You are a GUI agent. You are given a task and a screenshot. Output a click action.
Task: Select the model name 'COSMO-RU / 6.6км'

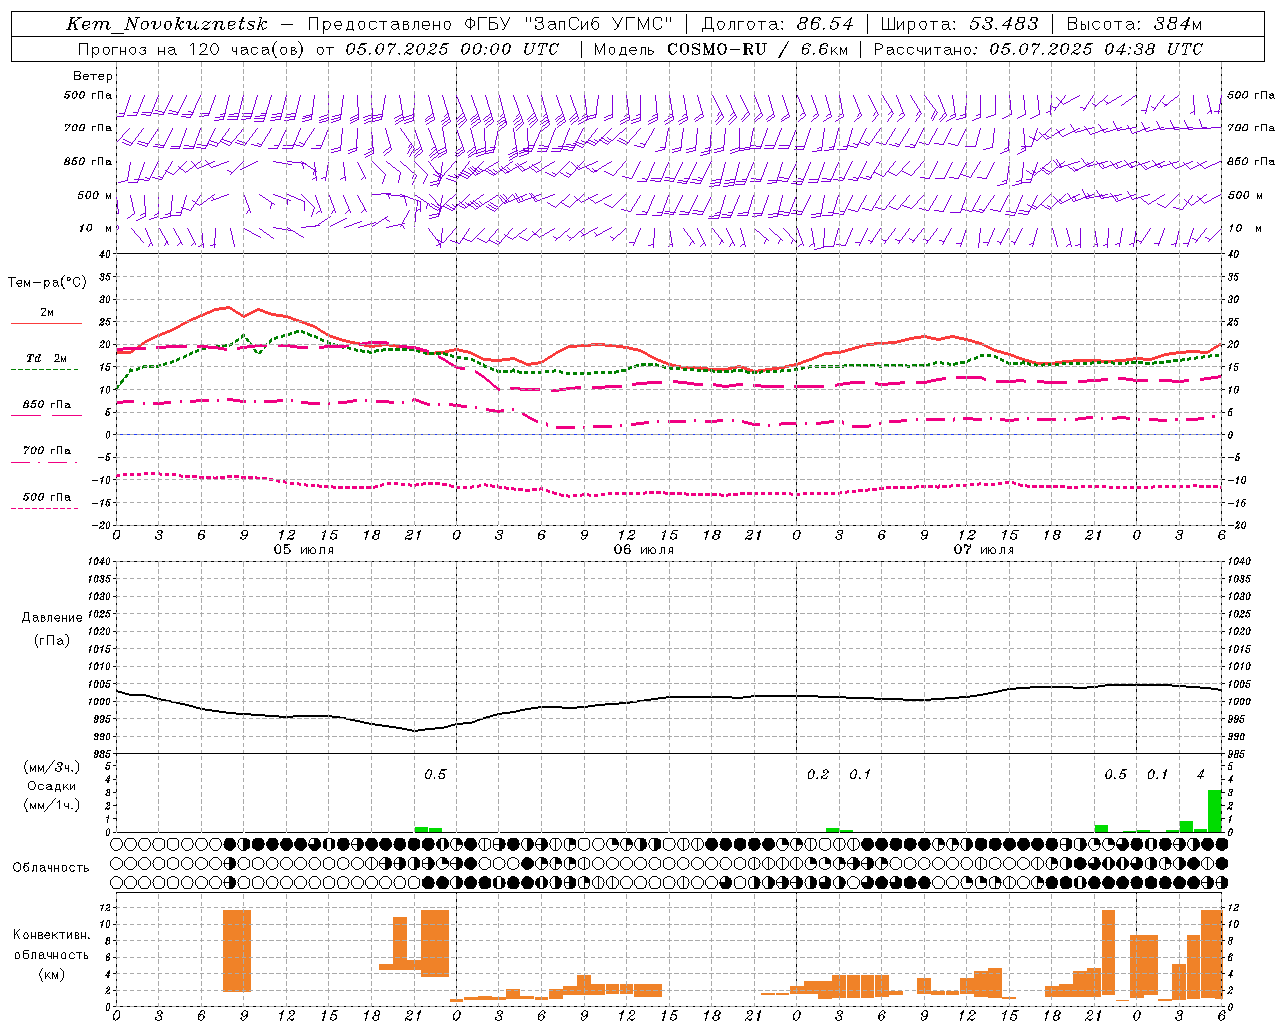point(757,49)
